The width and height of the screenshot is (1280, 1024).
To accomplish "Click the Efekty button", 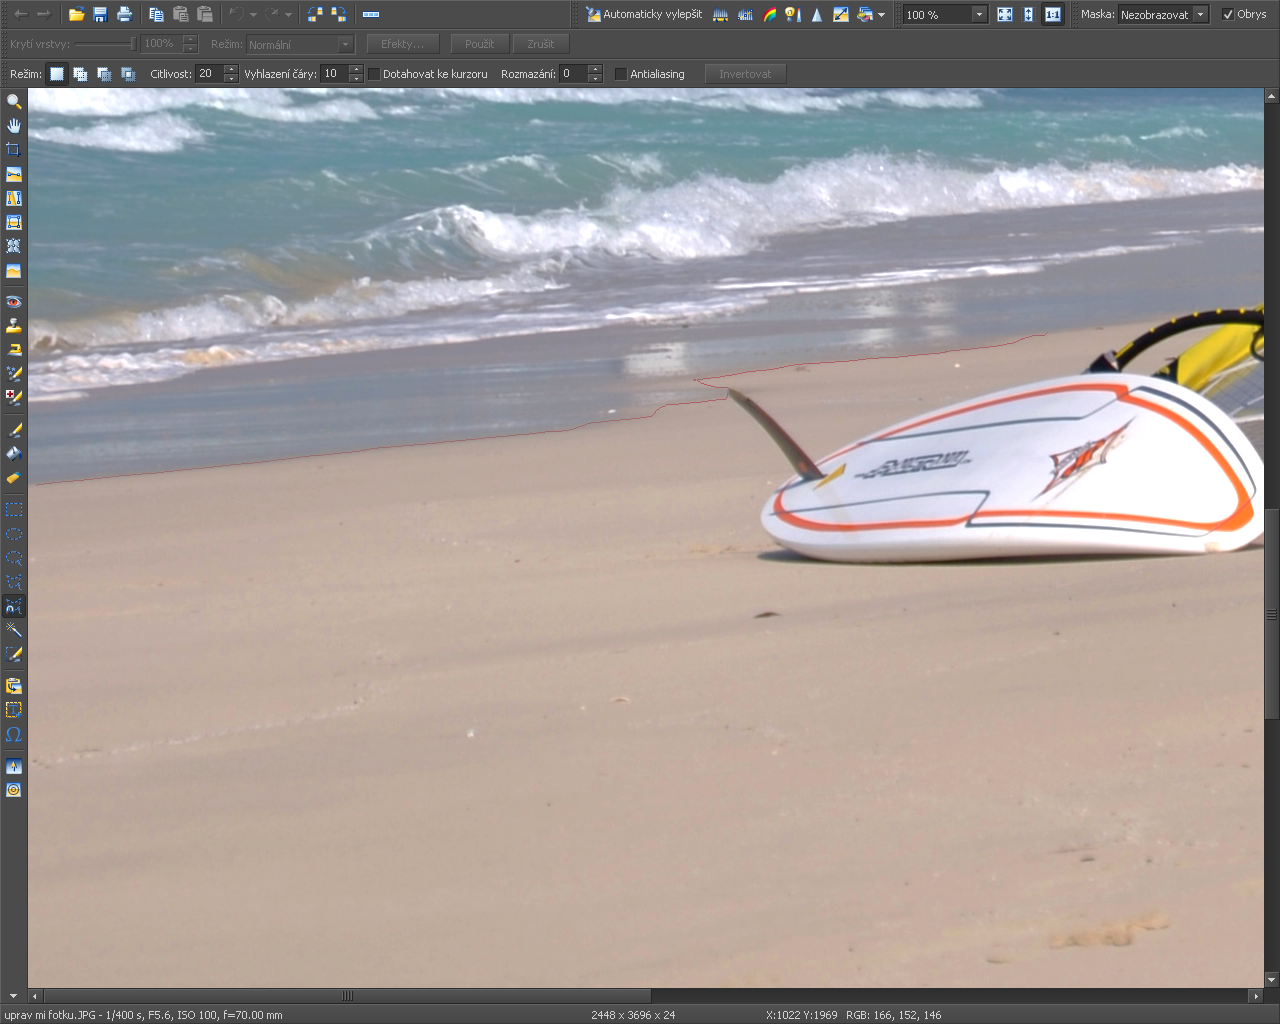I will 402,44.
